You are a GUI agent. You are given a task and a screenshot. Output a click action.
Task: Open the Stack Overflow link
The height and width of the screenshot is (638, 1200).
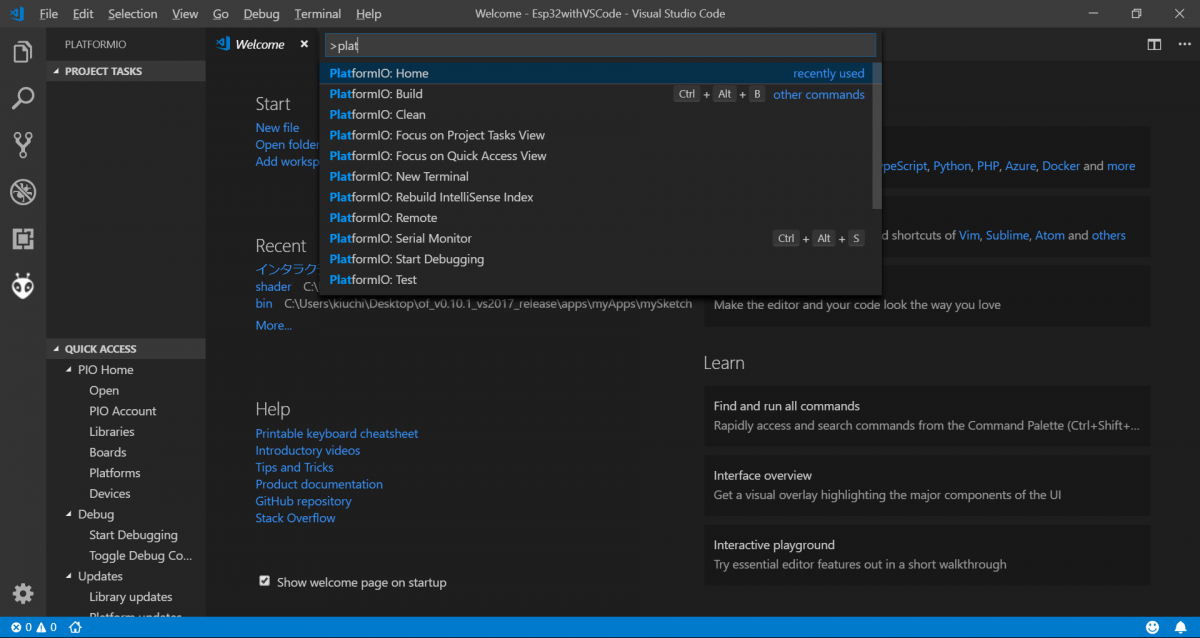tap(295, 518)
